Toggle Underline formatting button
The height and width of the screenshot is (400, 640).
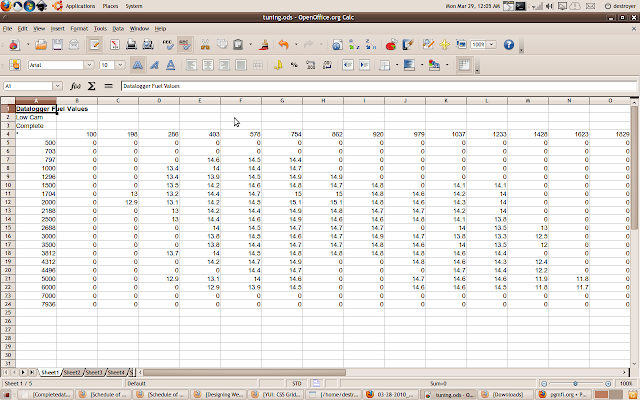tap(170, 65)
